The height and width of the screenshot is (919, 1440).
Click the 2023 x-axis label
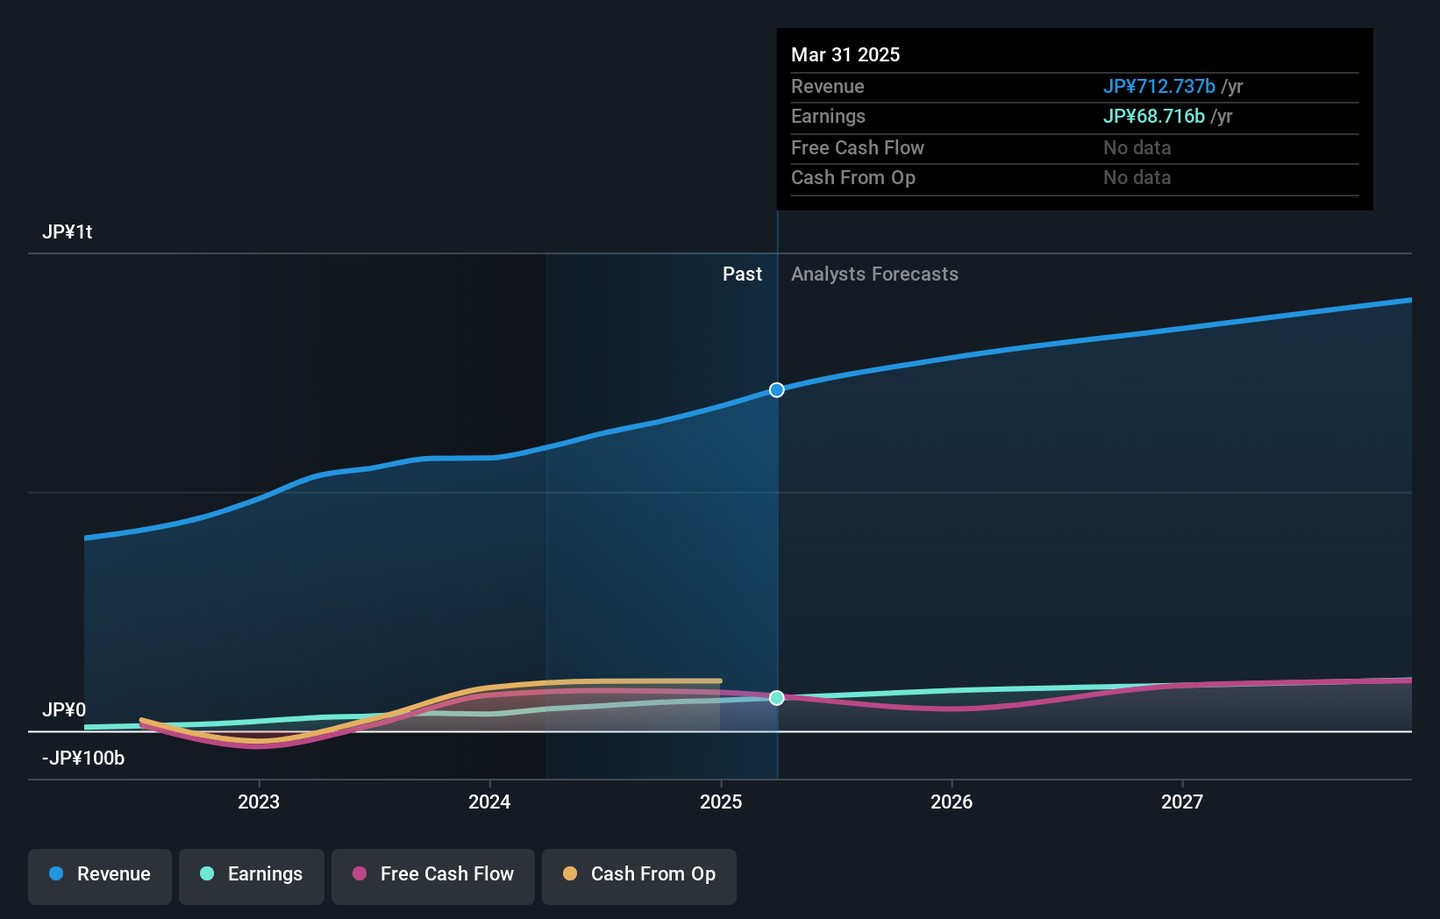point(259,802)
